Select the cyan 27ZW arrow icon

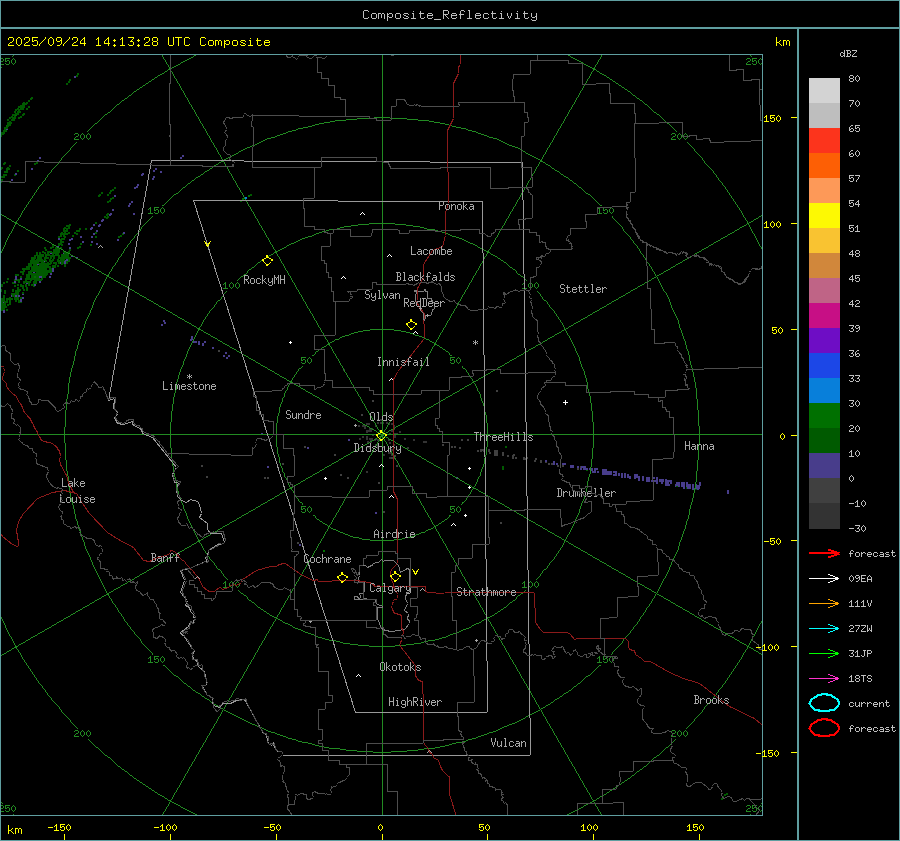pyautogui.click(x=824, y=628)
